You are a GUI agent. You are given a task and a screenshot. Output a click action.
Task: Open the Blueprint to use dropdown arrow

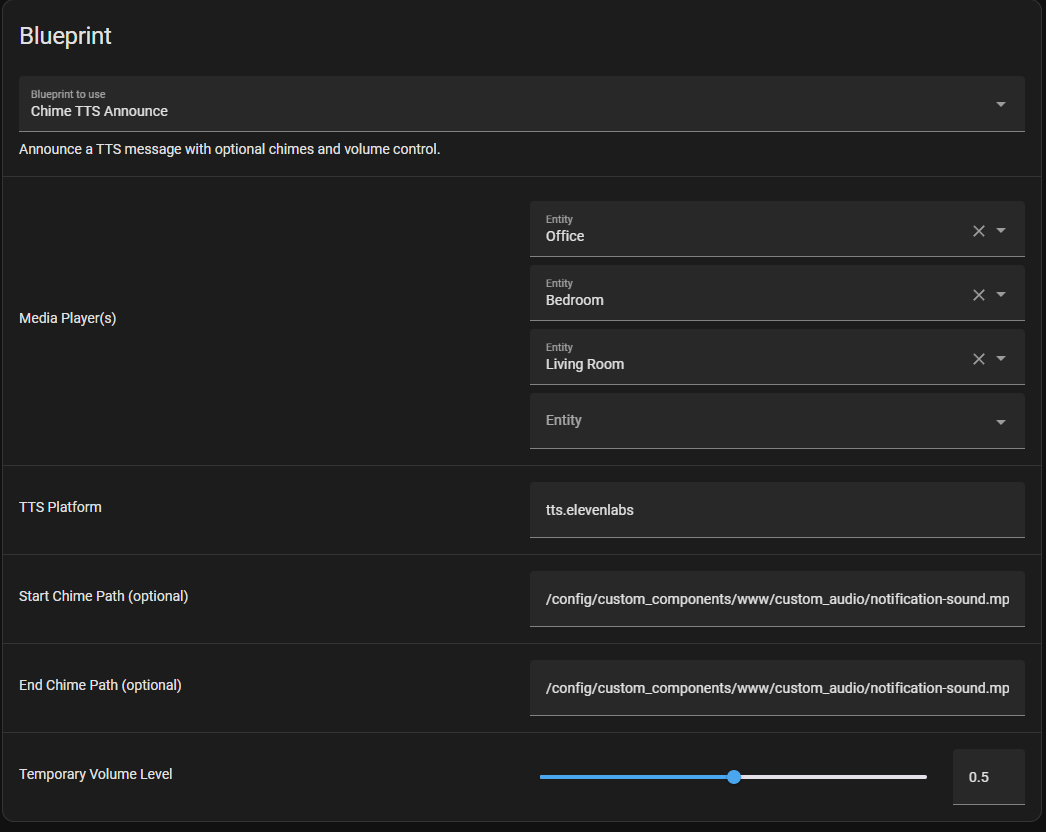(x=1001, y=104)
